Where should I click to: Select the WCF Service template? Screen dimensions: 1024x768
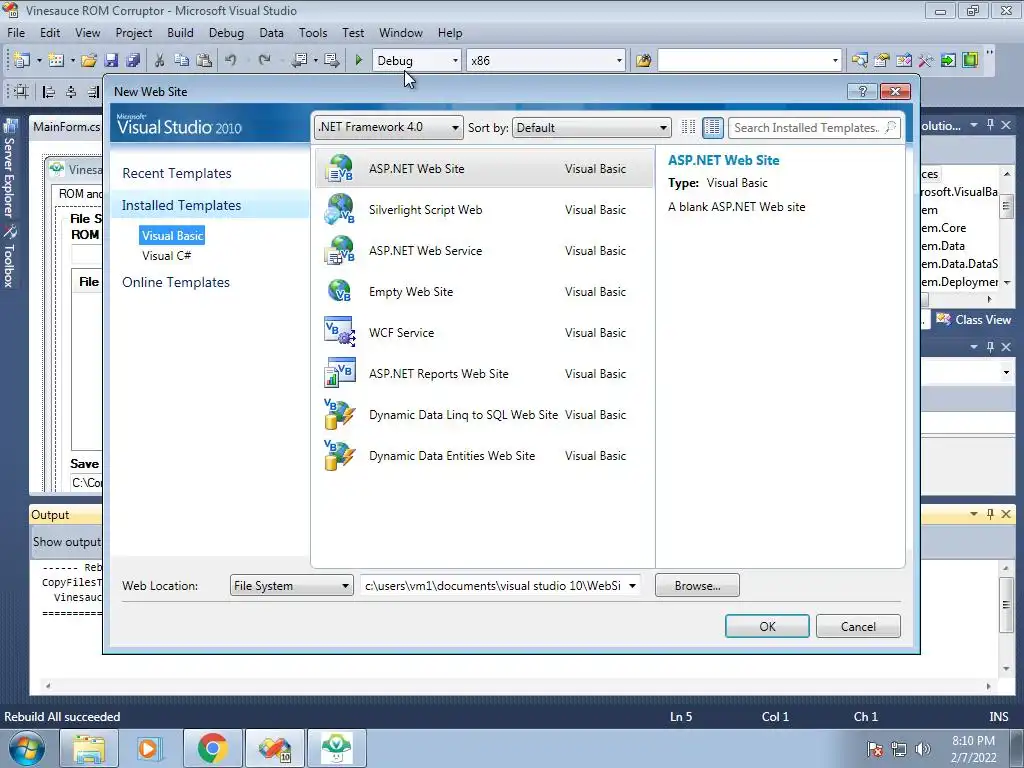484,332
